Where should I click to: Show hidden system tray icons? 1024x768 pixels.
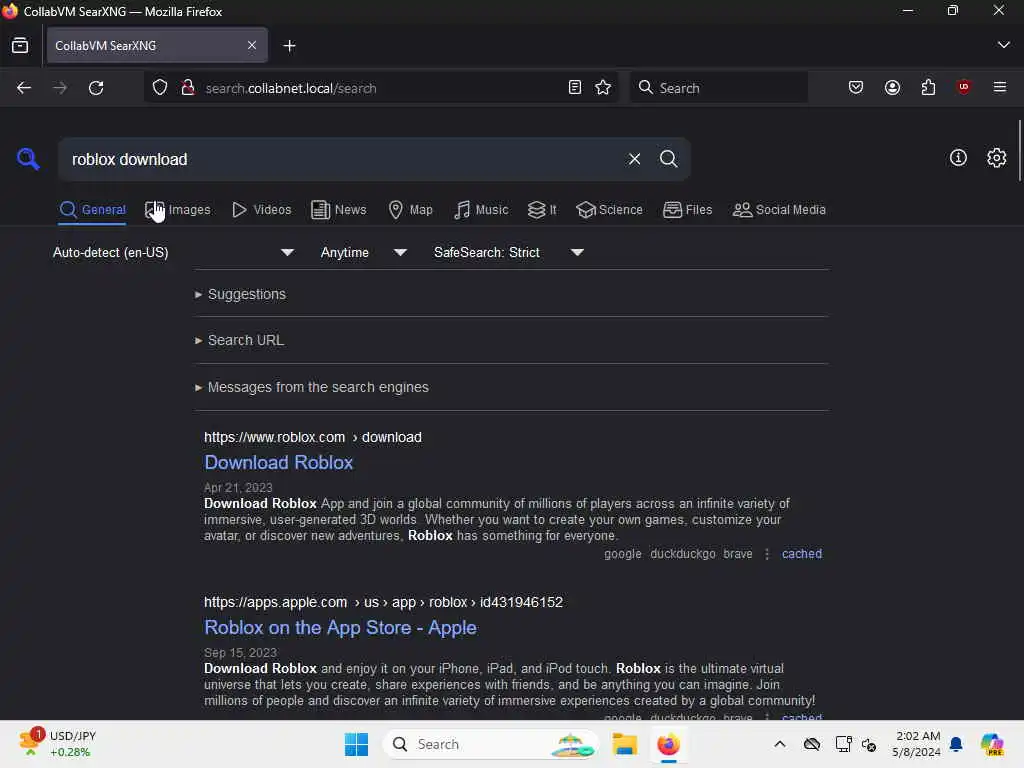(x=780, y=744)
